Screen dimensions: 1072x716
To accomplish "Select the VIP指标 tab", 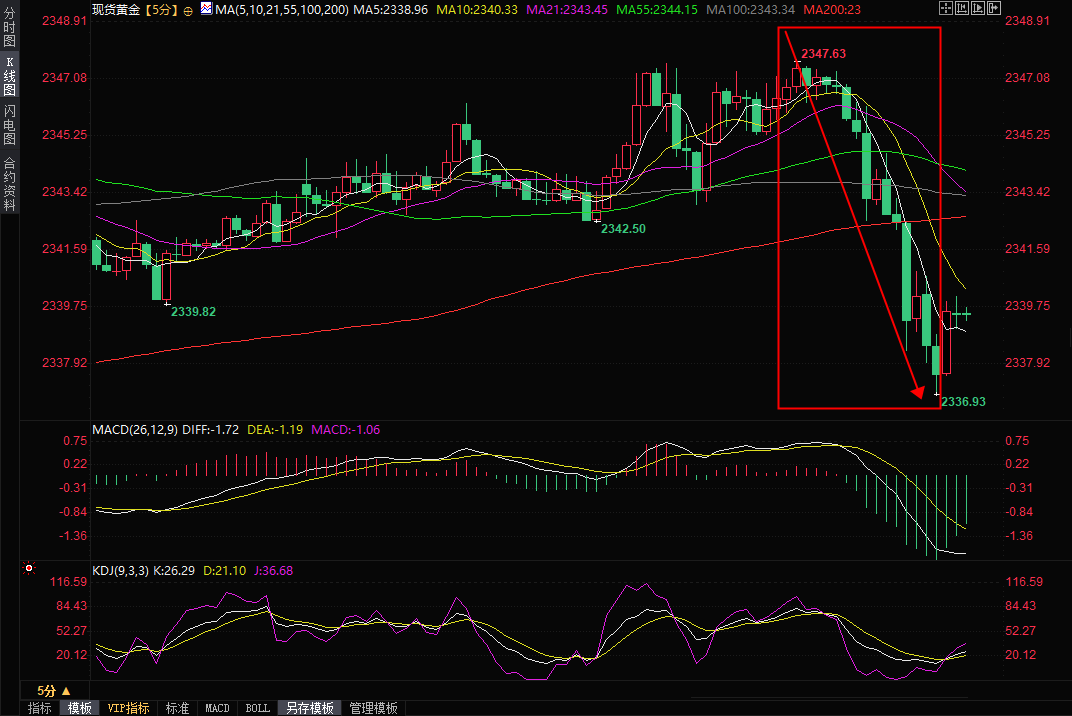I will 128,708.
